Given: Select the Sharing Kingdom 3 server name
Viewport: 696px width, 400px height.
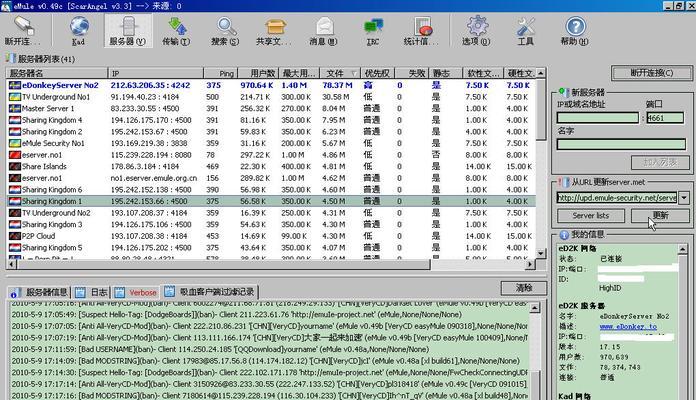Looking at the screenshot, I should click(52, 224).
